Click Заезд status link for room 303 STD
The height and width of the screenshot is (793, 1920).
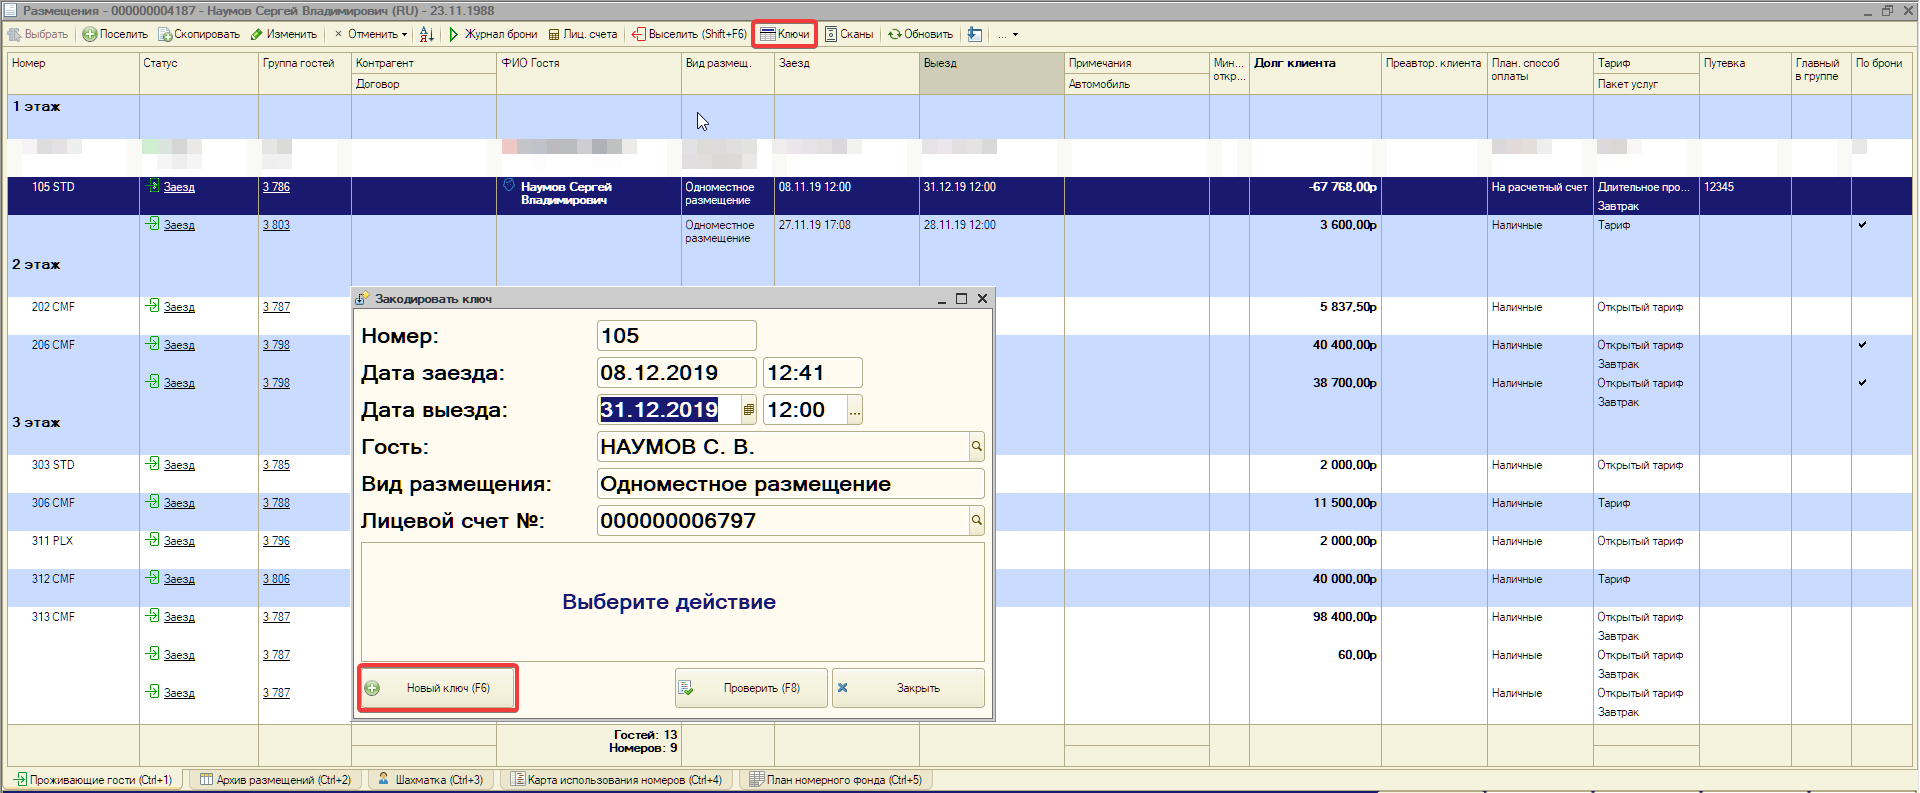[x=179, y=465]
